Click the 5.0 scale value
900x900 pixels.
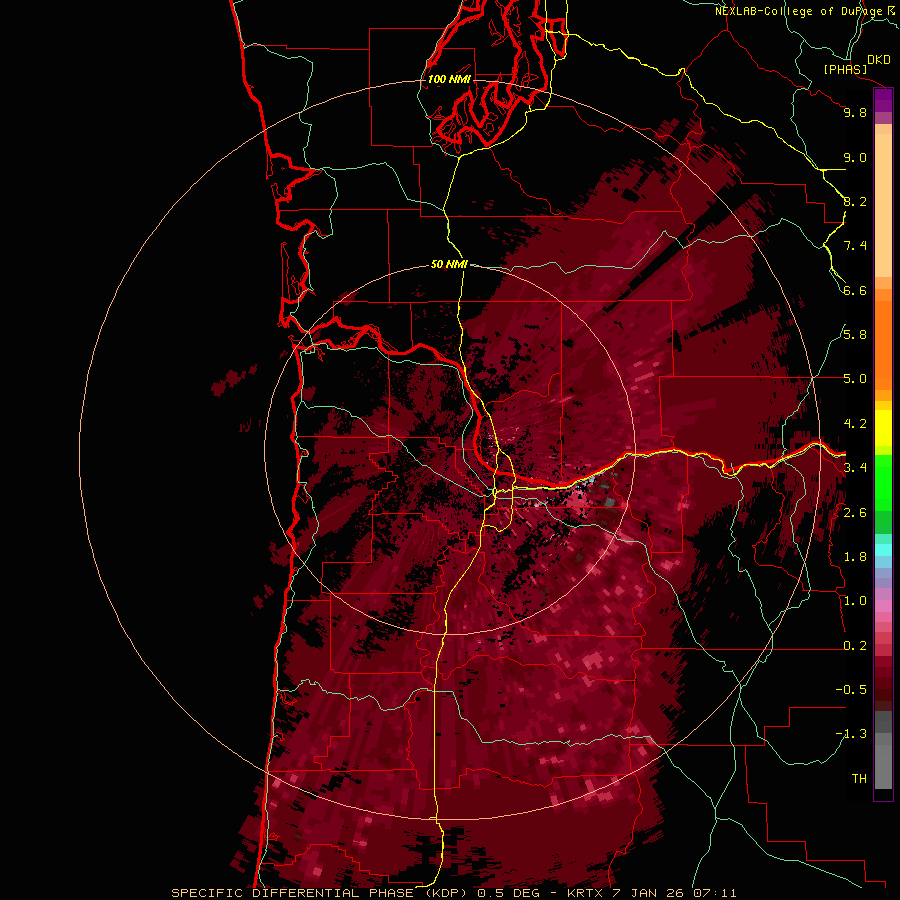855,379
